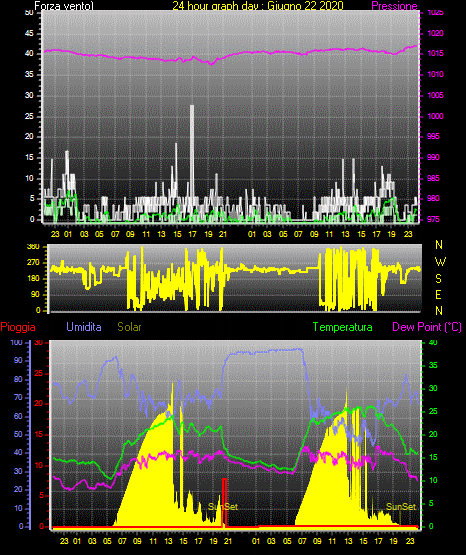Click the "Dew Point (°C)" legend label
This screenshot has height=555, width=466.
coord(427,327)
